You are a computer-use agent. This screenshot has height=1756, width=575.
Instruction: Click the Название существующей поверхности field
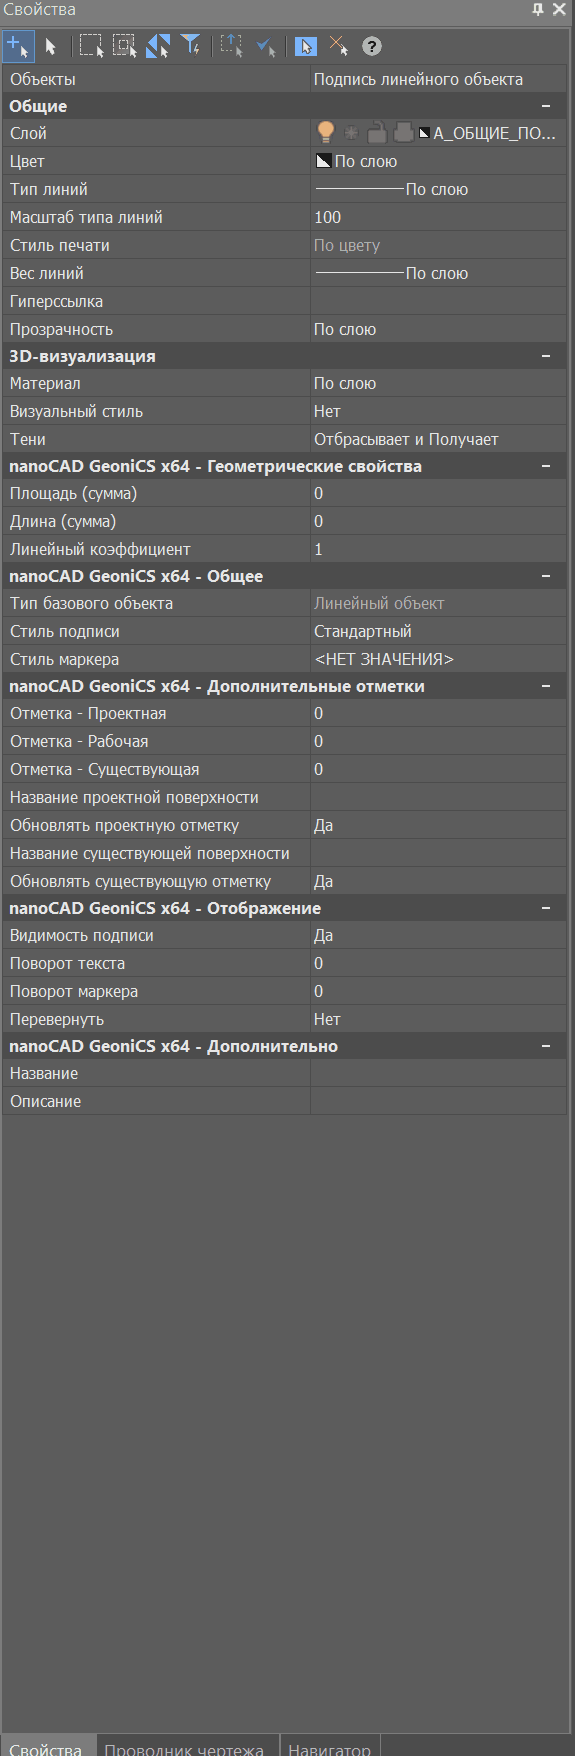click(438, 853)
